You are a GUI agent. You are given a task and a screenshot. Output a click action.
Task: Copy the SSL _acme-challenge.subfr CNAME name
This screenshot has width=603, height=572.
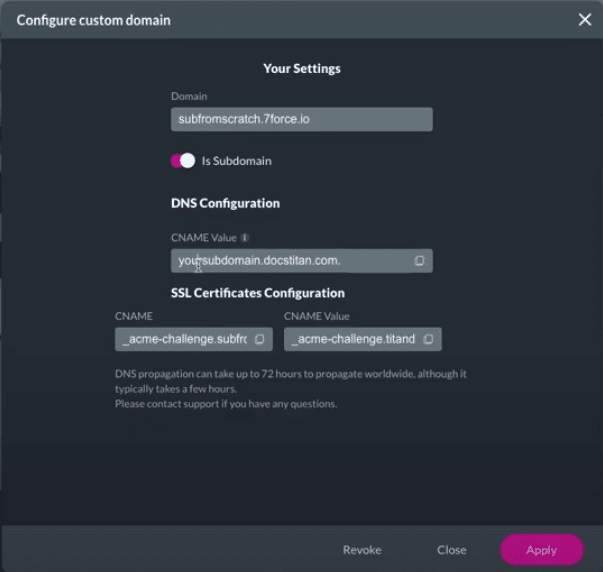tap(259, 340)
